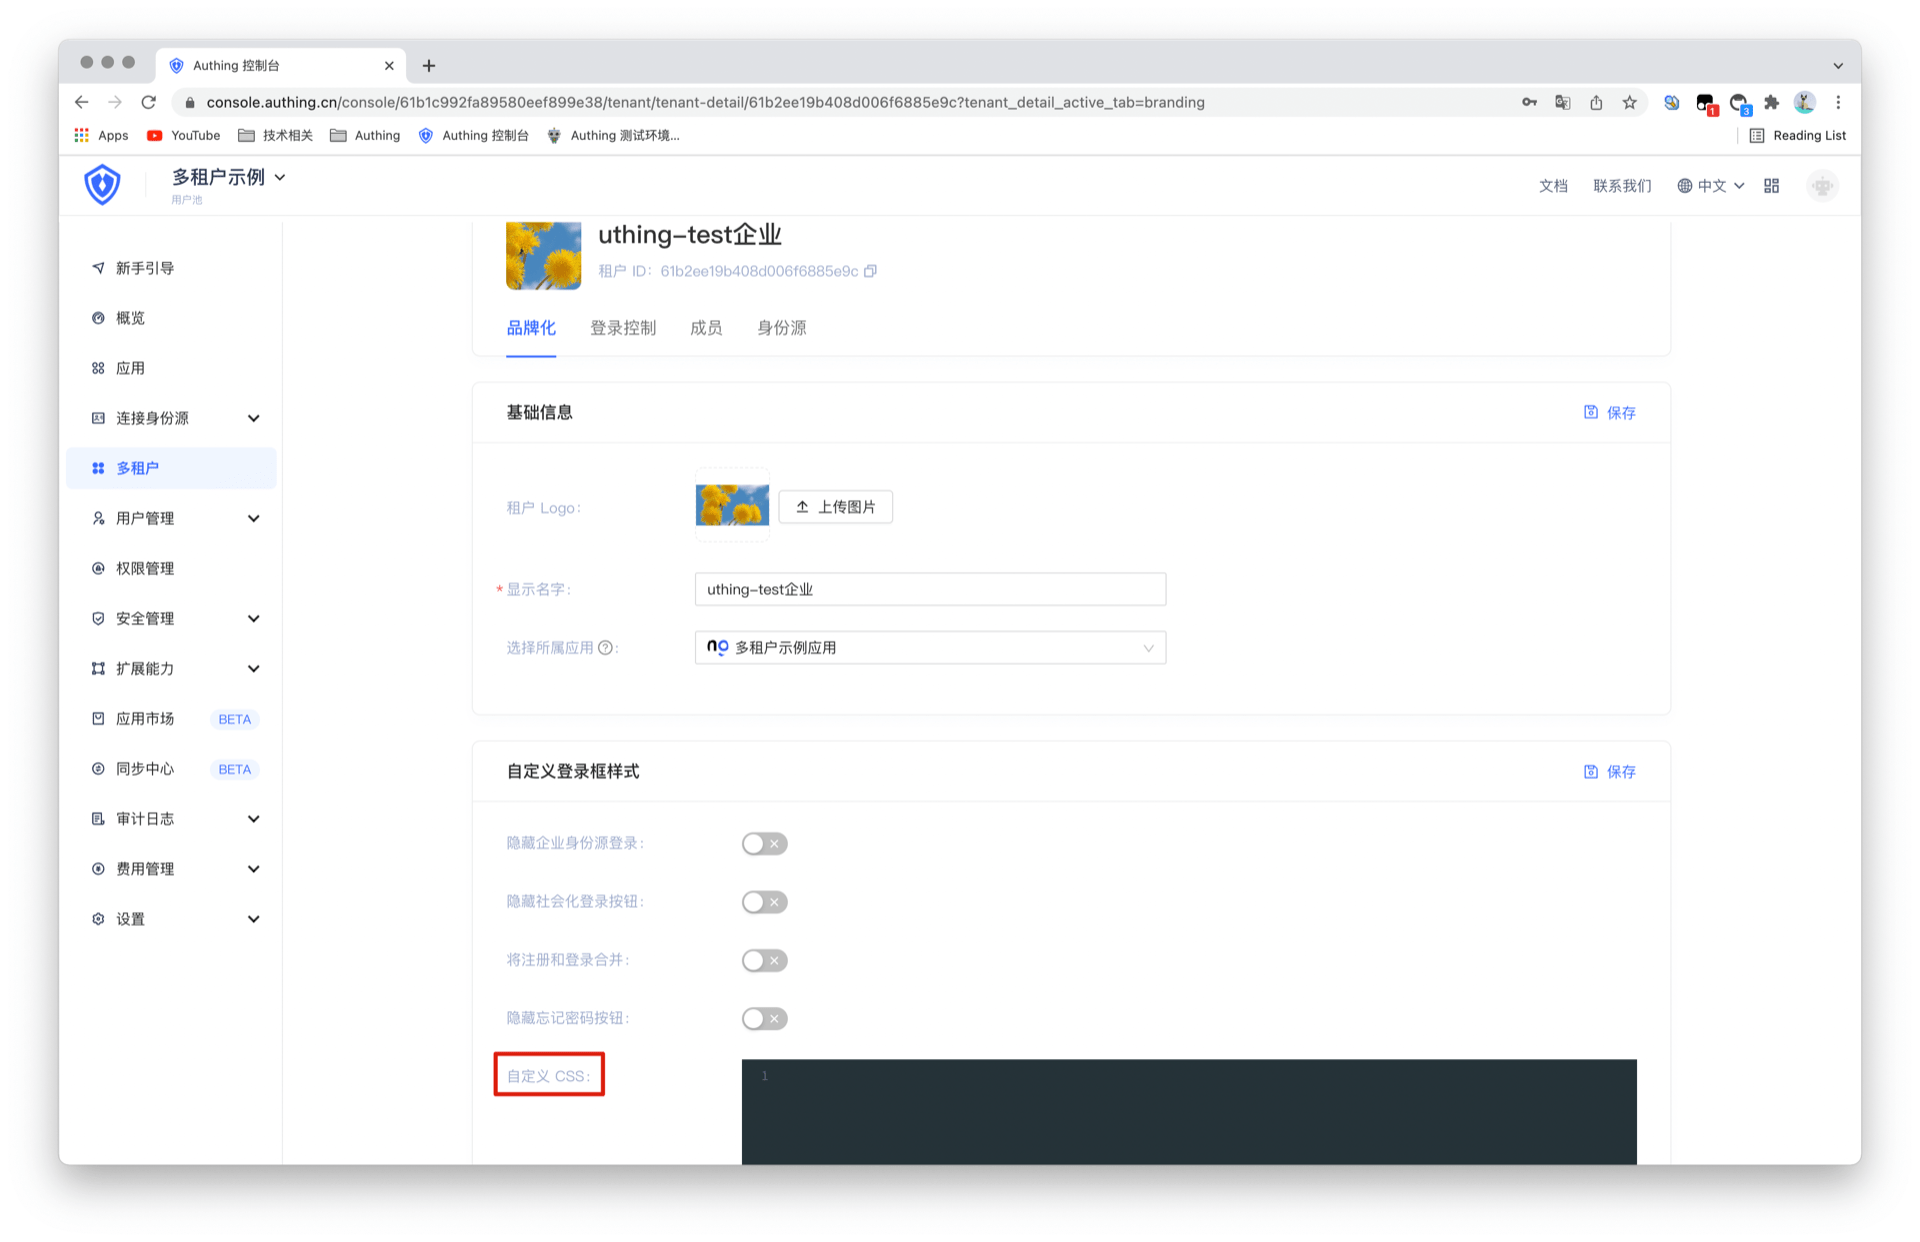Image resolution: width=1920 pixels, height=1242 pixels.
Task: Open the 应用市场 BETA section
Action: [x=144, y=718]
